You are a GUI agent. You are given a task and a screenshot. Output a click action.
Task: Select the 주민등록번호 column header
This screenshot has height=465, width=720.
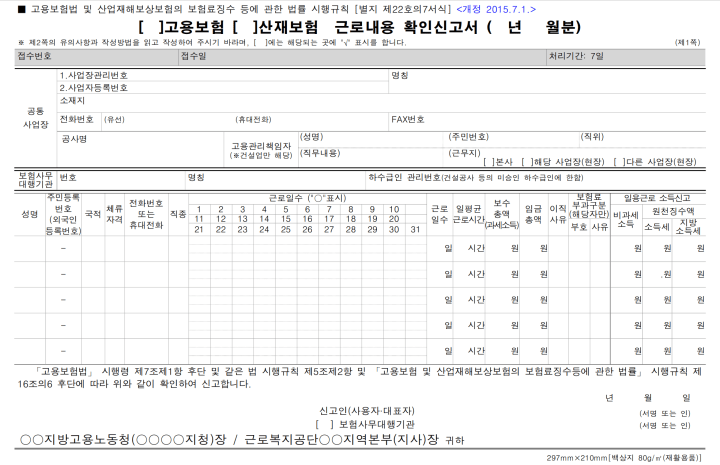63,214
